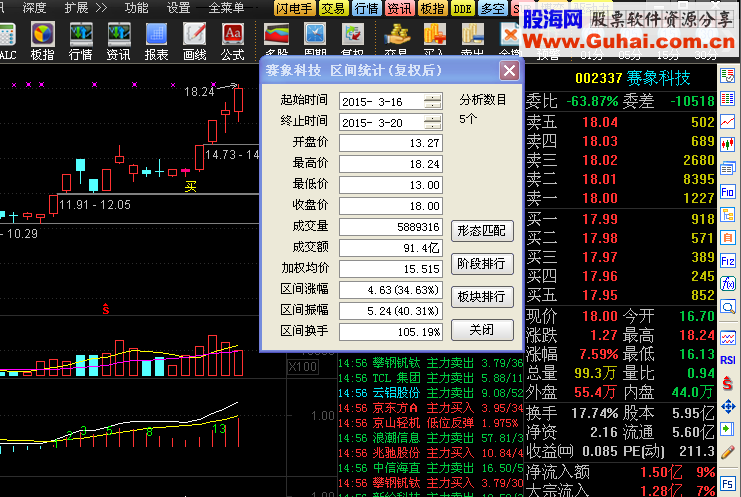The image size is (741, 497).
Task: Switch to the DDE tab
Action: [462, 9]
